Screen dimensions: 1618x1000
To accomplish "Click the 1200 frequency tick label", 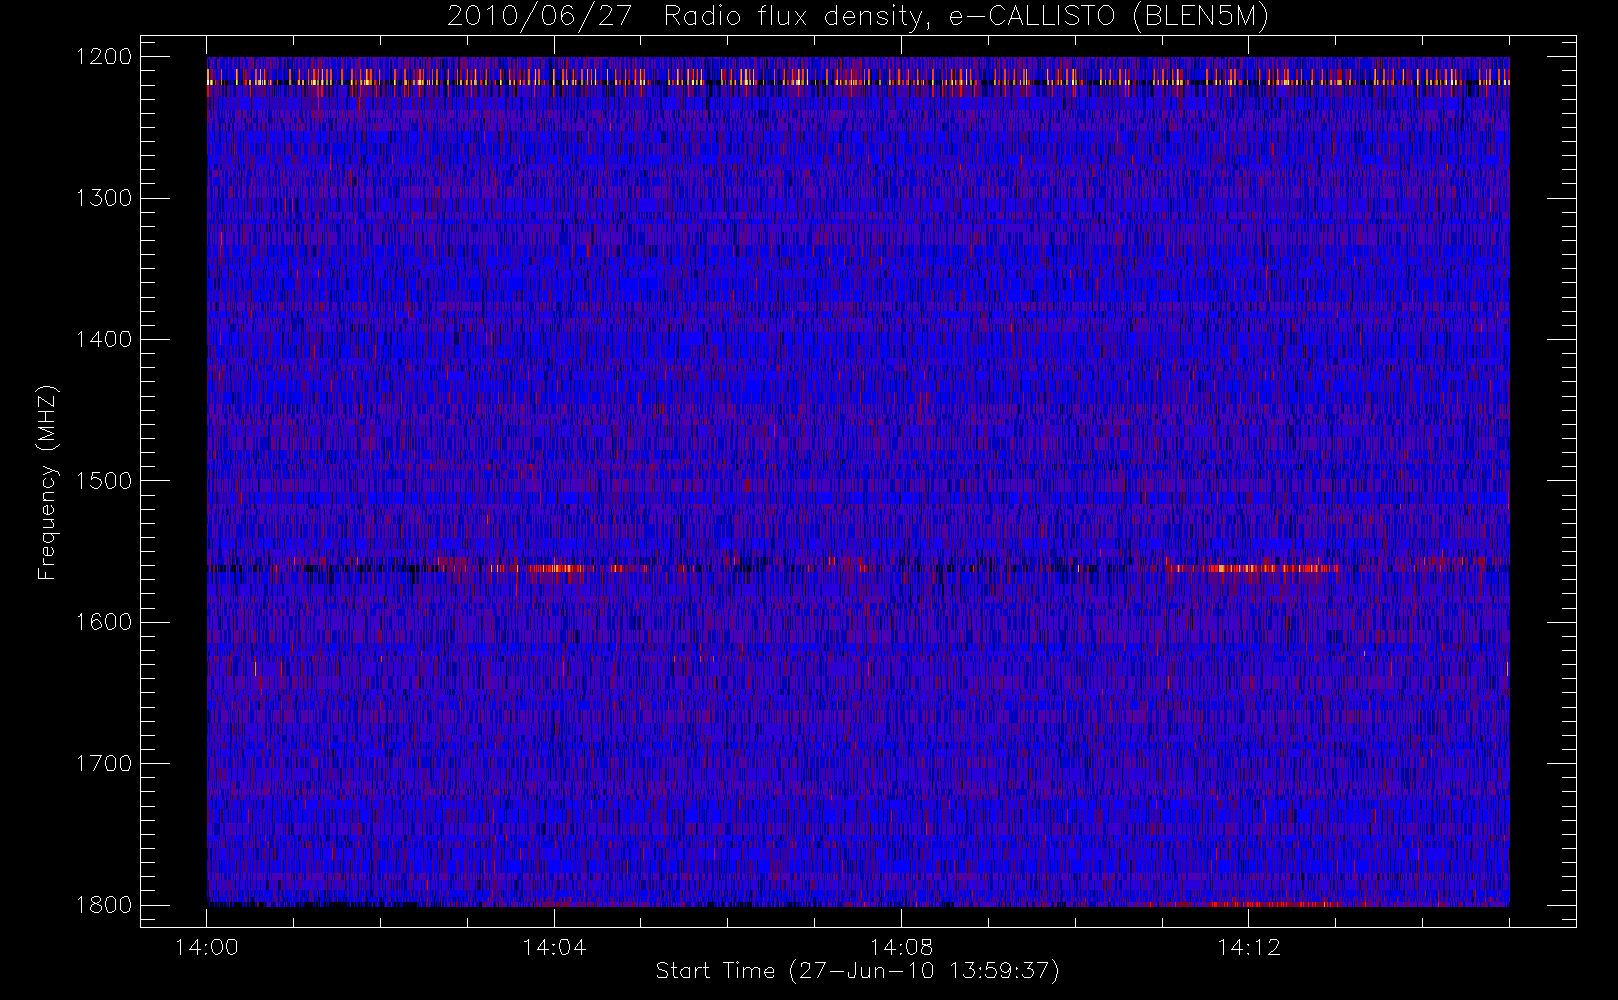I will pyautogui.click(x=104, y=57).
